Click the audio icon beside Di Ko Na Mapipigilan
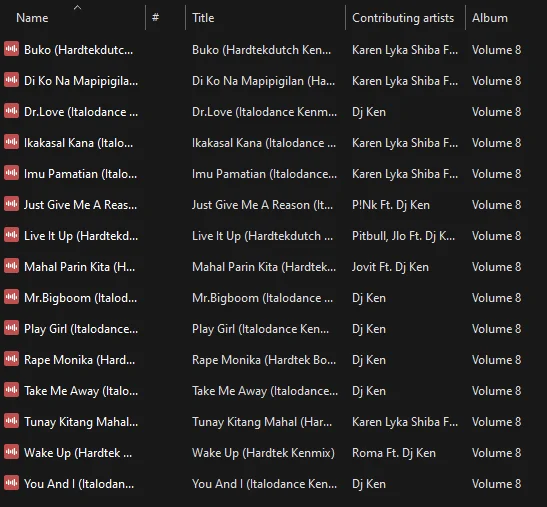Viewport: 547px width, 507px height. (x=12, y=80)
